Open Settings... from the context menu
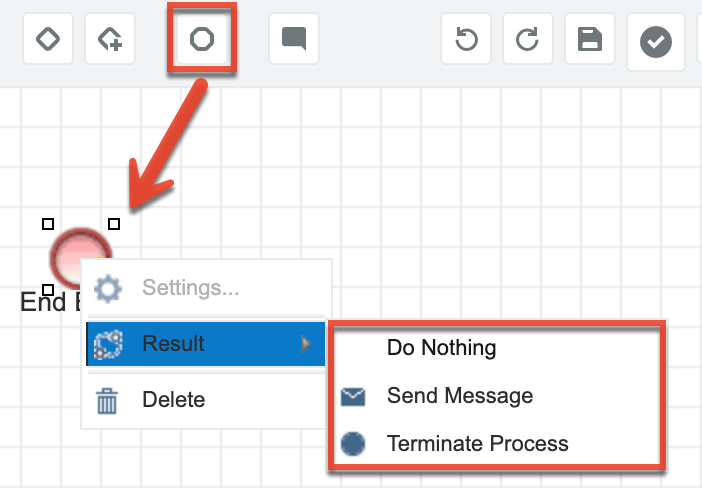The width and height of the screenshot is (702, 488). click(190, 288)
